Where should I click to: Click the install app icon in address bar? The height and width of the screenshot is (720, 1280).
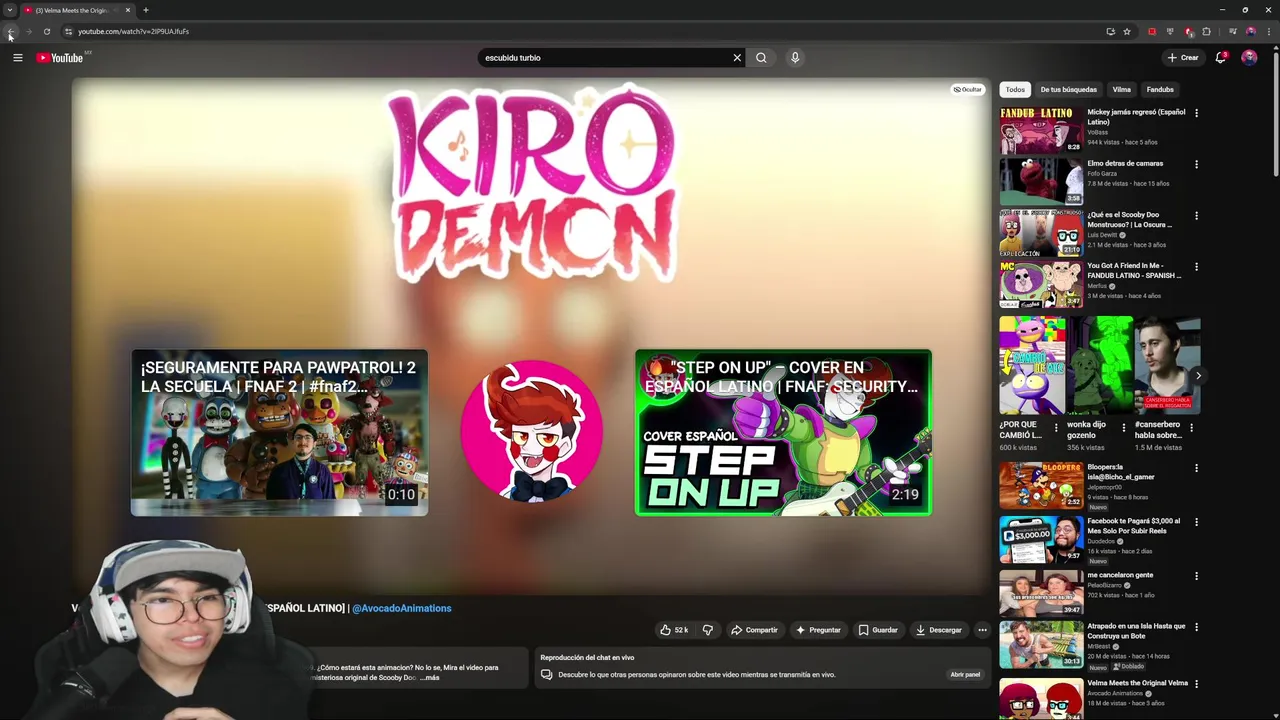click(x=1110, y=31)
